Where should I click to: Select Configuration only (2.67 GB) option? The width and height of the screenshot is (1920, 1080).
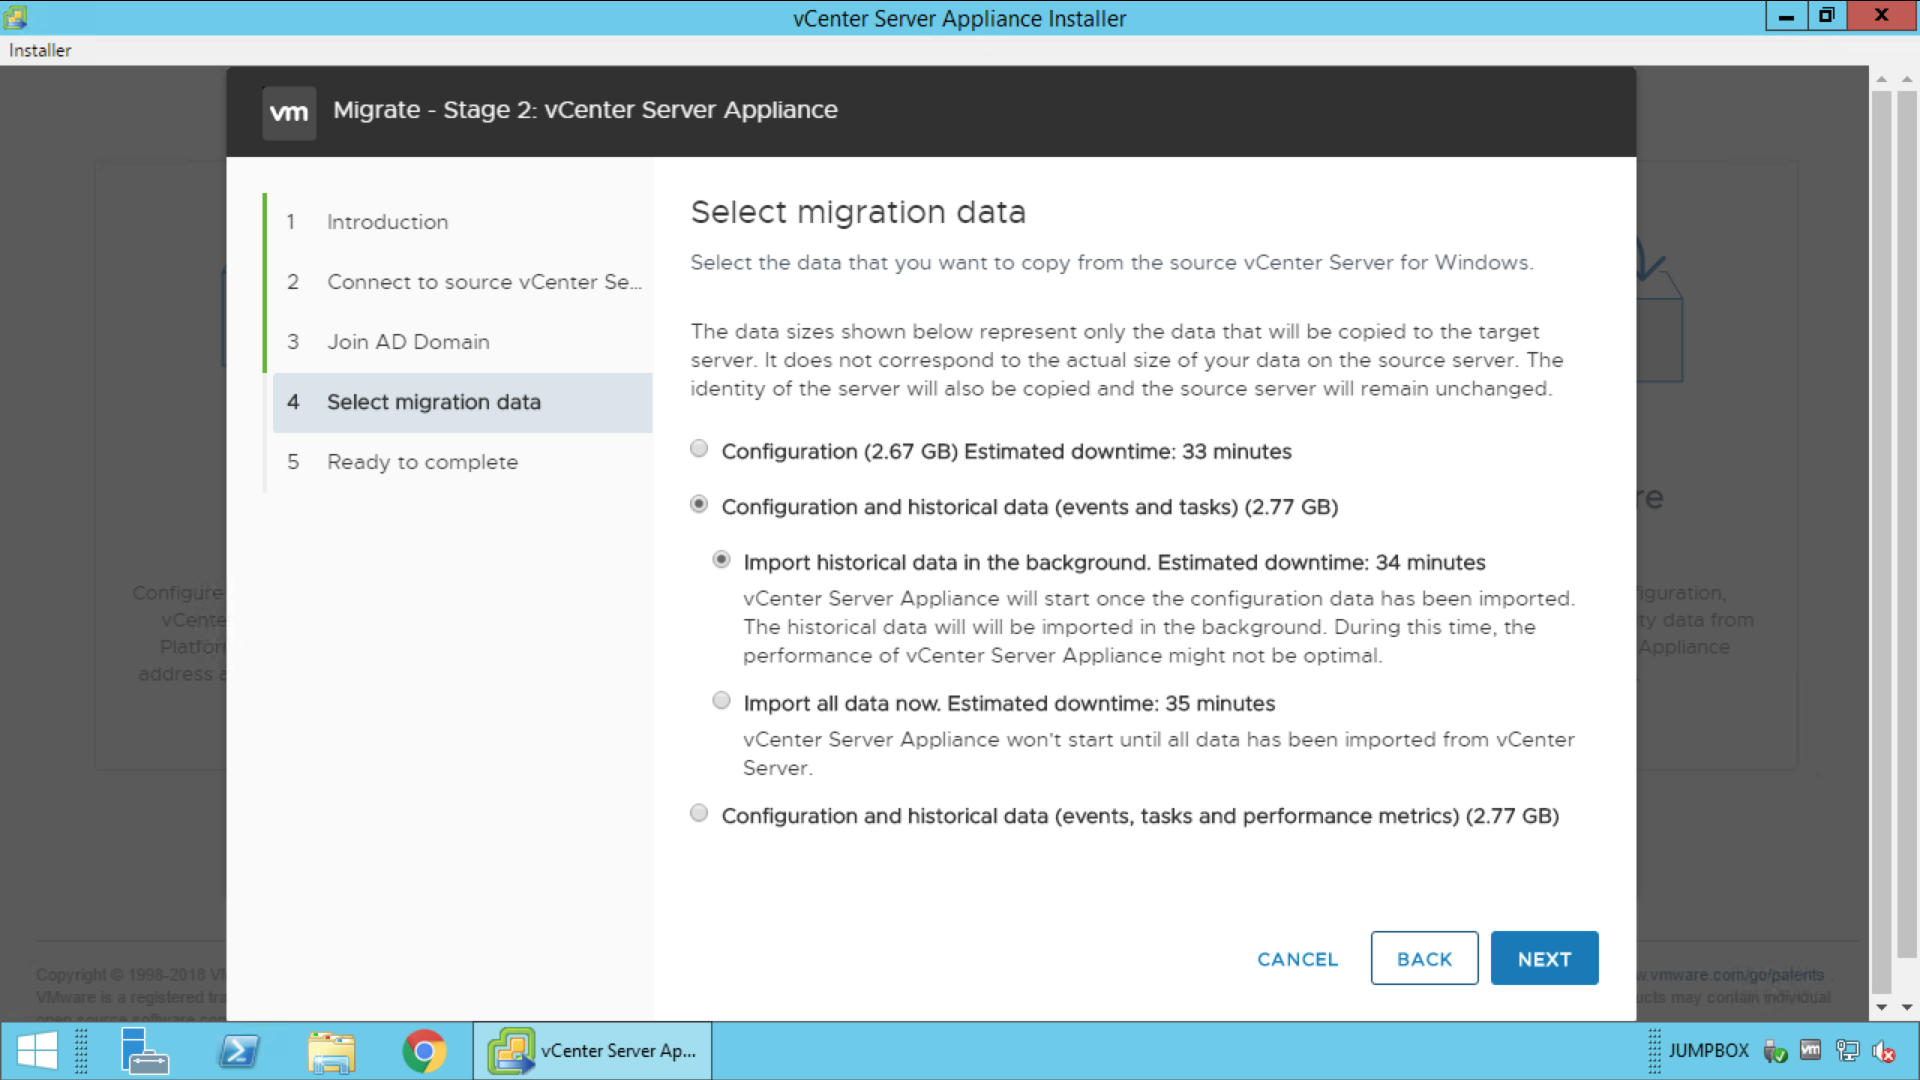coord(699,449)
